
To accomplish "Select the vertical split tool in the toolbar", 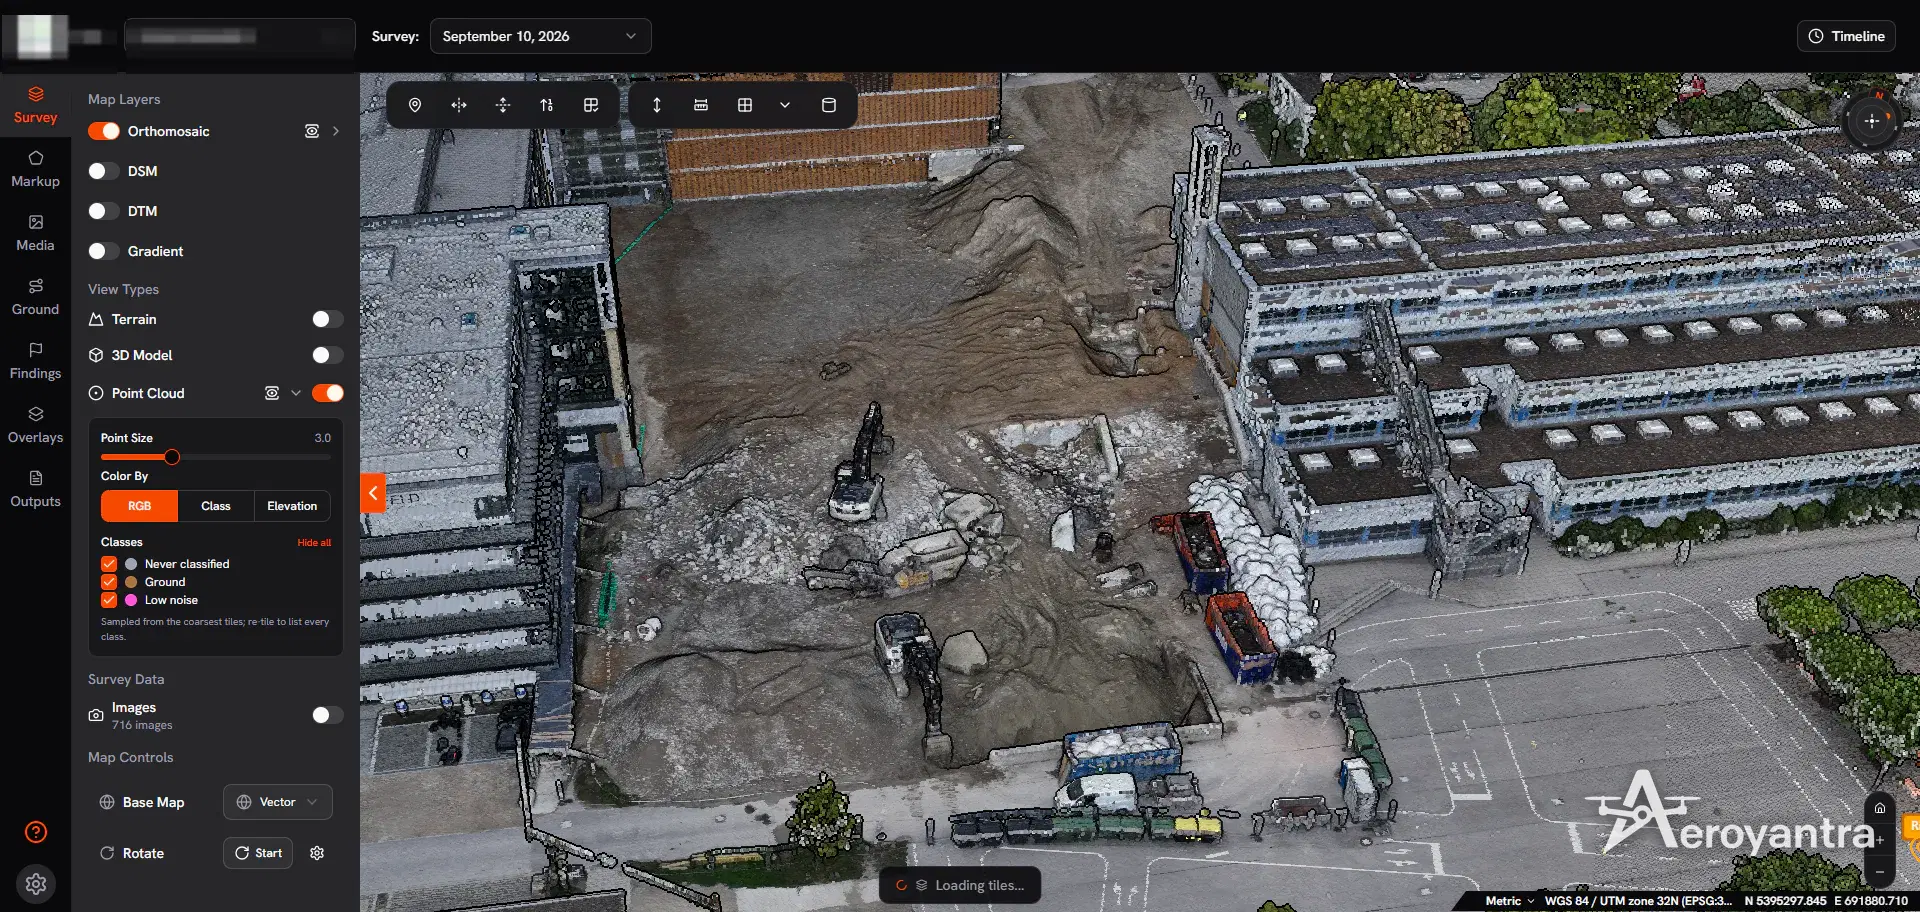I will click(x=503, y=105).
